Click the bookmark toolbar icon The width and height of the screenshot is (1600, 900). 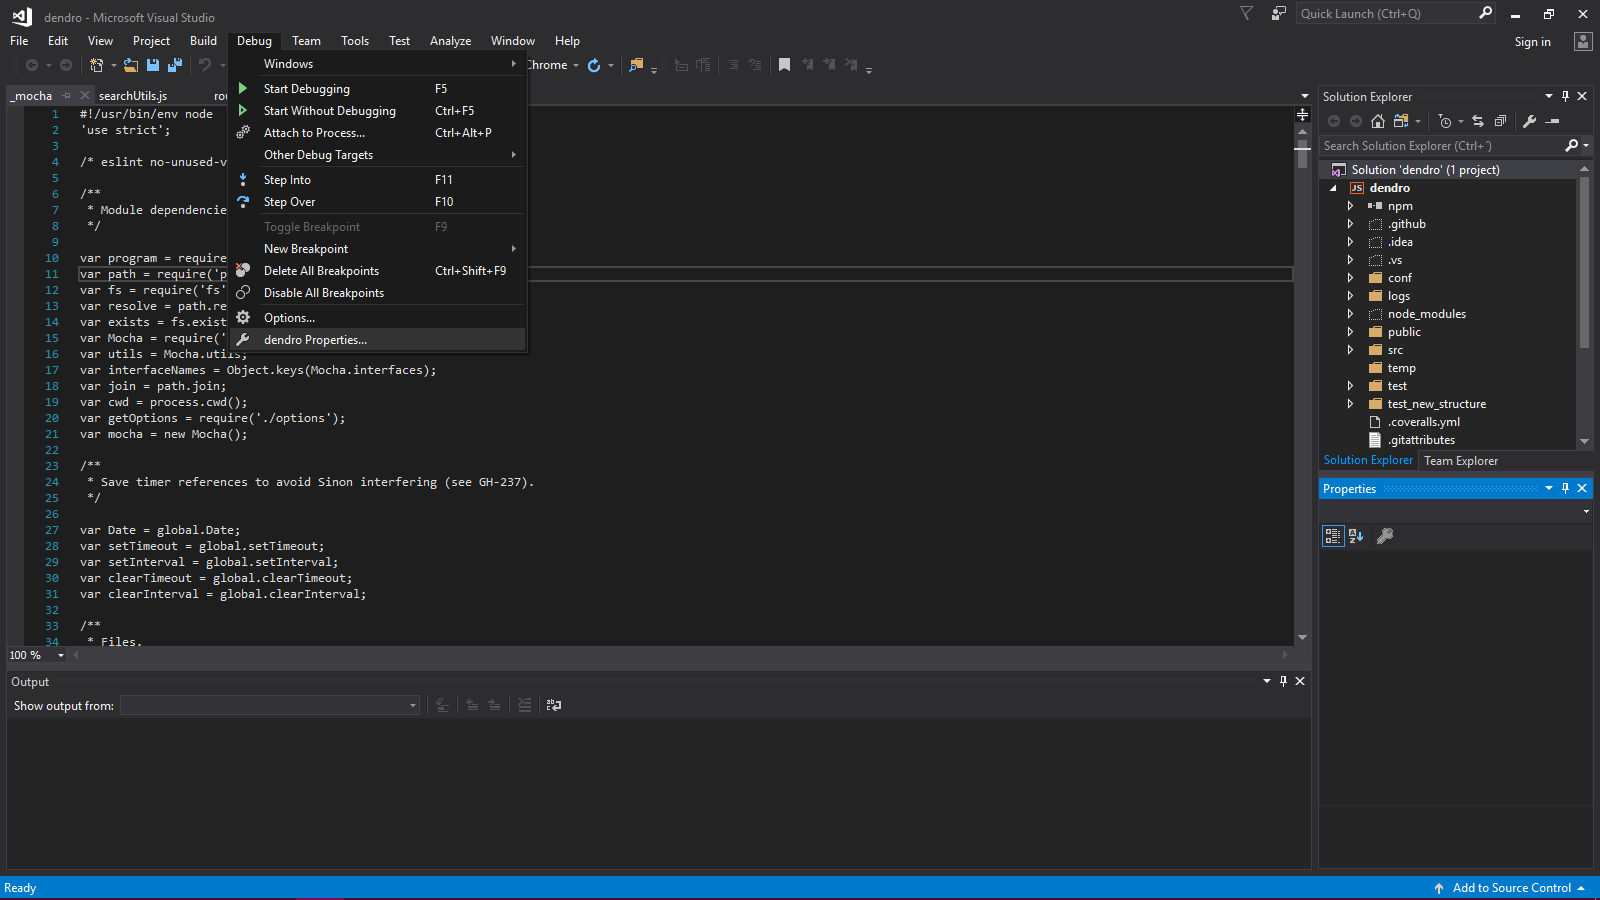[x=785, y=65]
